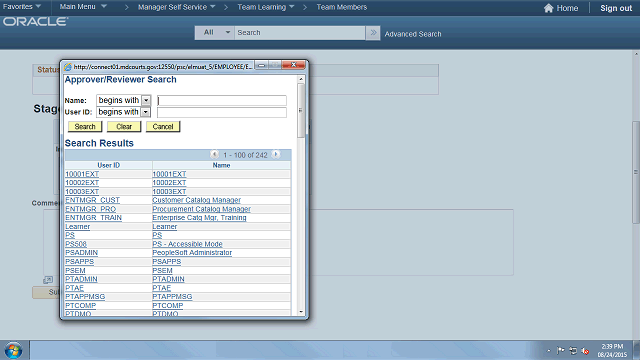Click the network tray icon

[573, 351]
